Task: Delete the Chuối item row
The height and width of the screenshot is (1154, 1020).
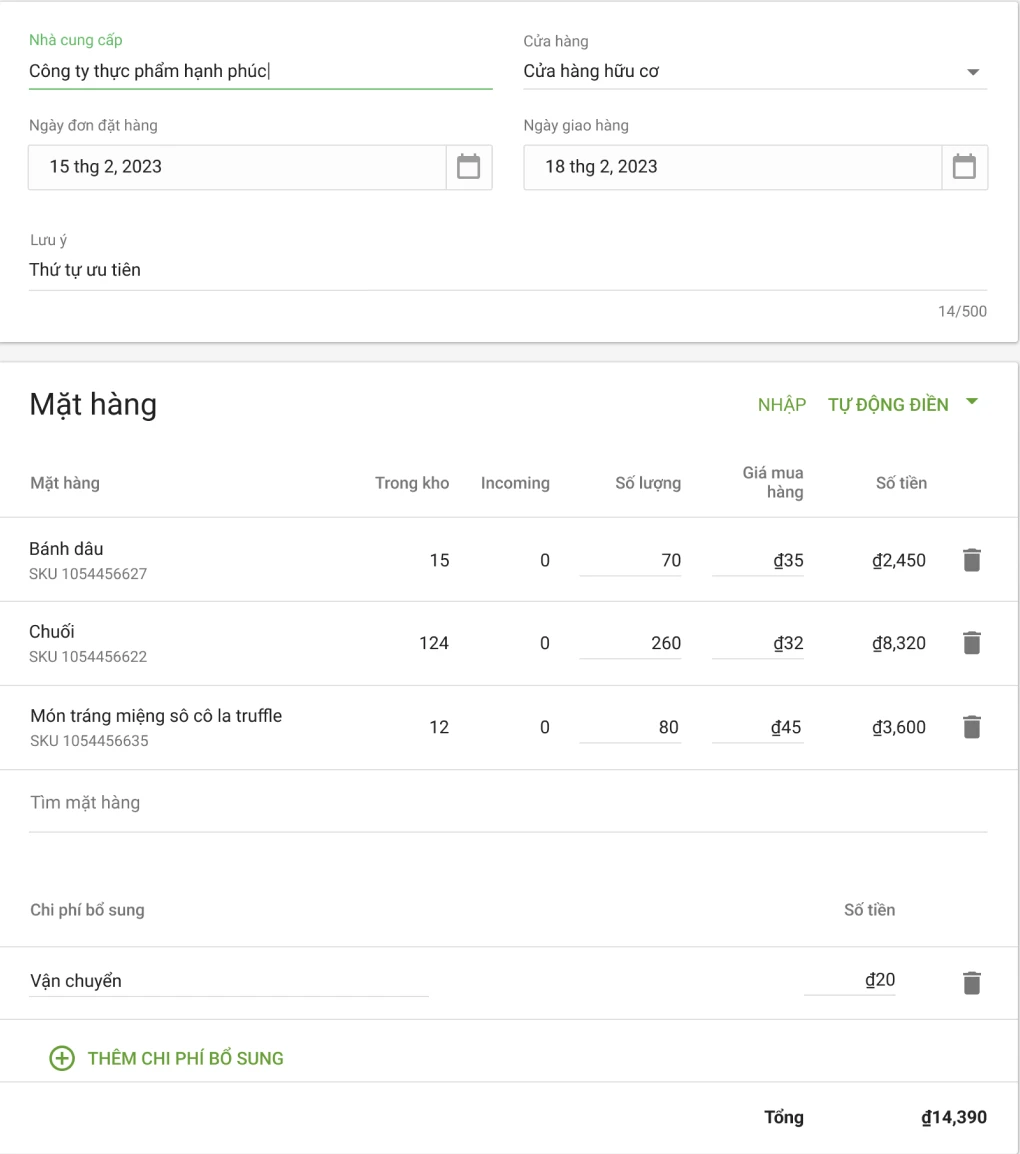Action: click(971, 643)
